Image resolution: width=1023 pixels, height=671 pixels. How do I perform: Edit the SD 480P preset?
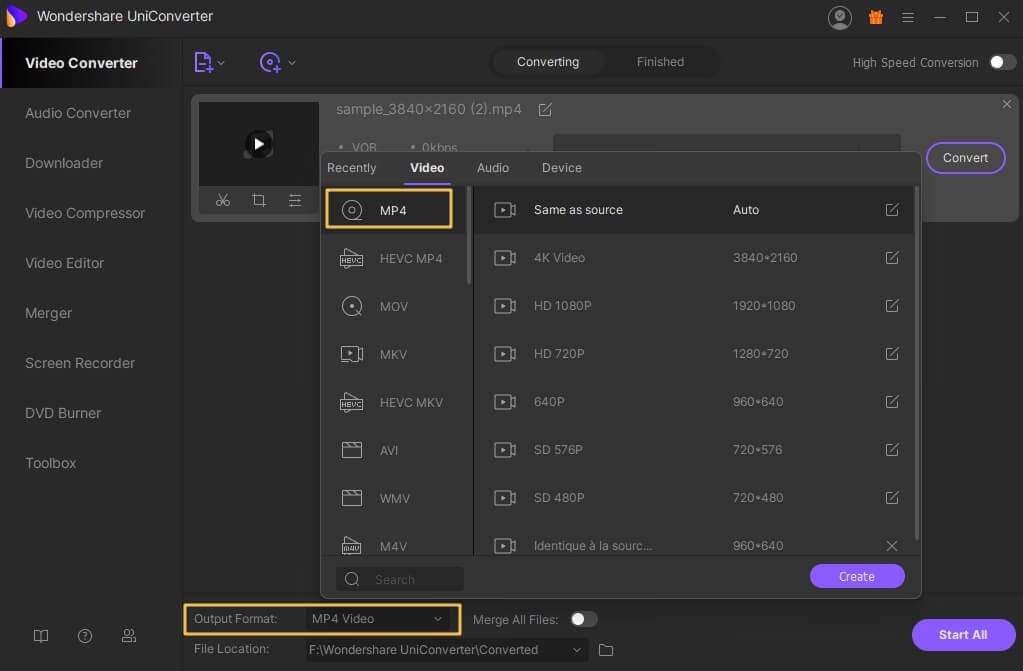pos(892,497)
